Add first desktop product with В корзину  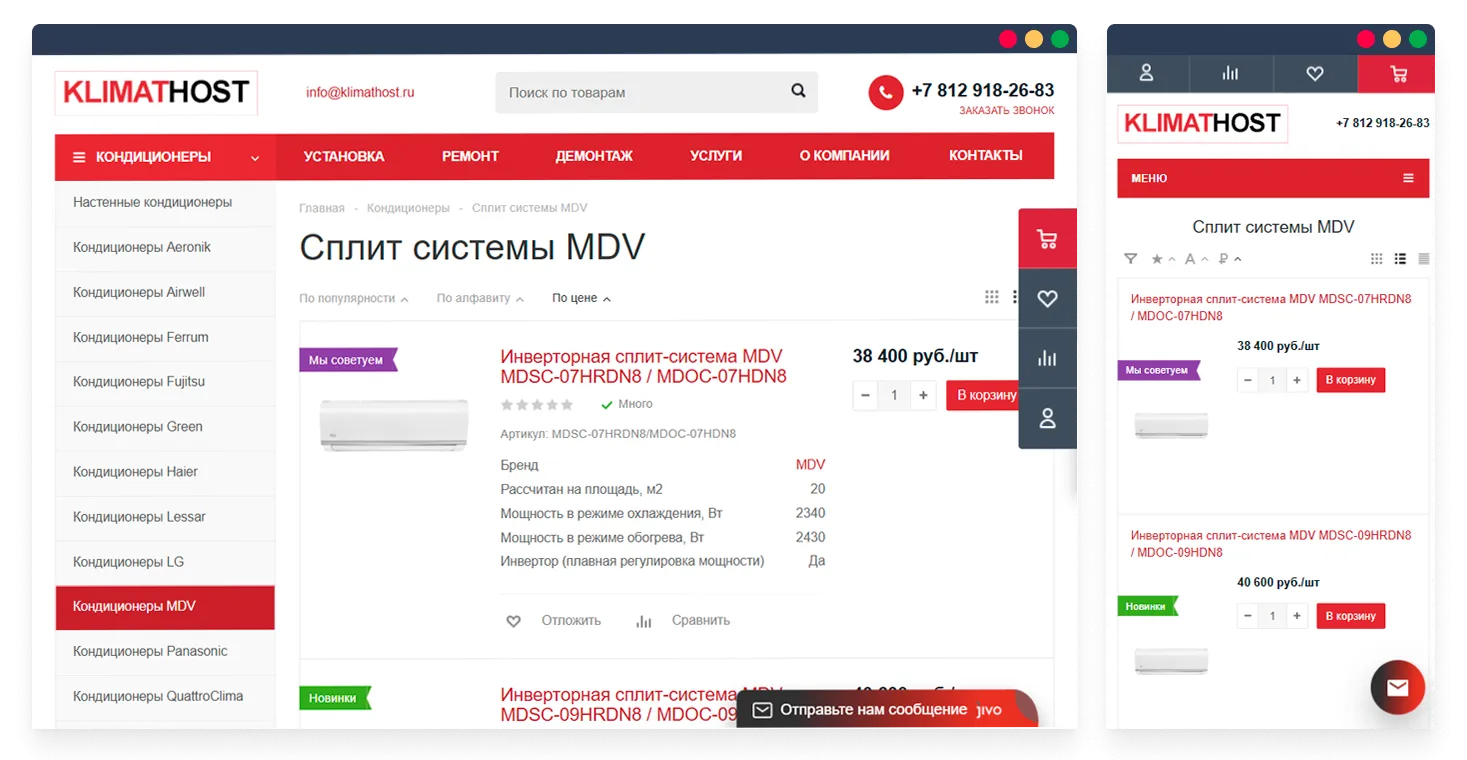pyautogui.click(x=984, y=395)
